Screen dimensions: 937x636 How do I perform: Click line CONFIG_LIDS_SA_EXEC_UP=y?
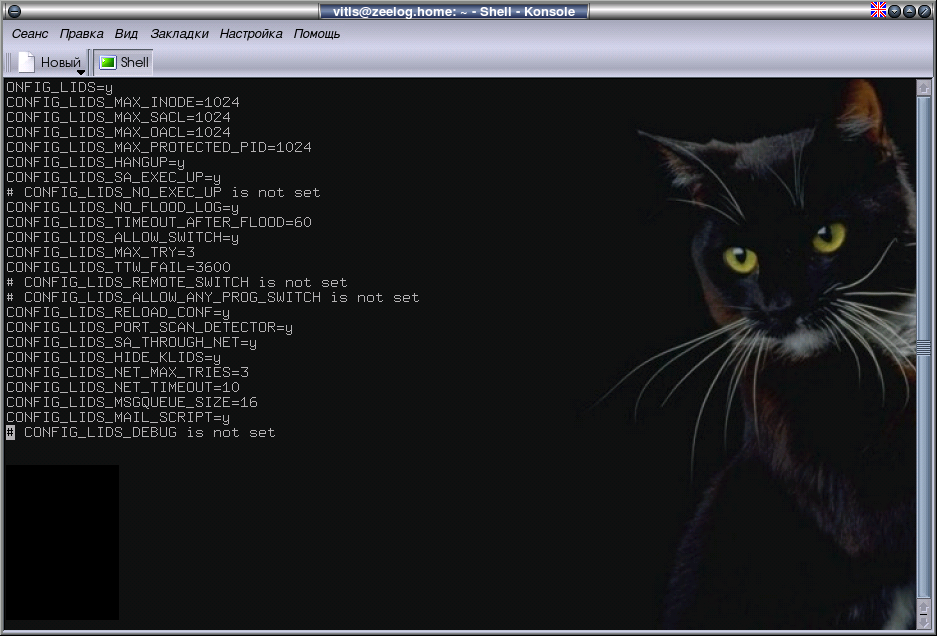pyautogui.click(x=114, y=177)
